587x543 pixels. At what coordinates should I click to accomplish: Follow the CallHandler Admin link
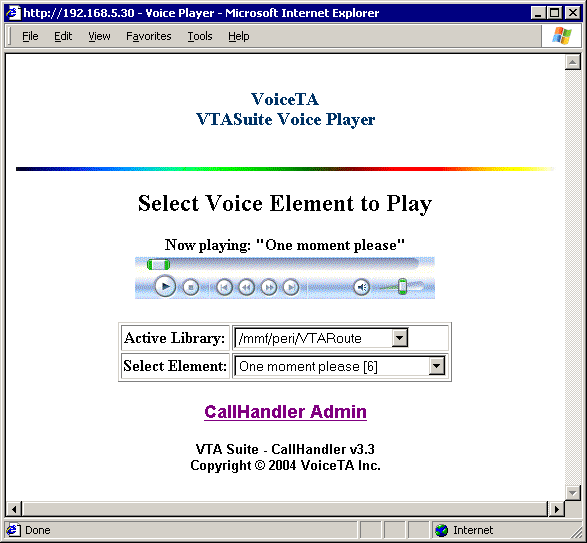(x=285, y=412)
